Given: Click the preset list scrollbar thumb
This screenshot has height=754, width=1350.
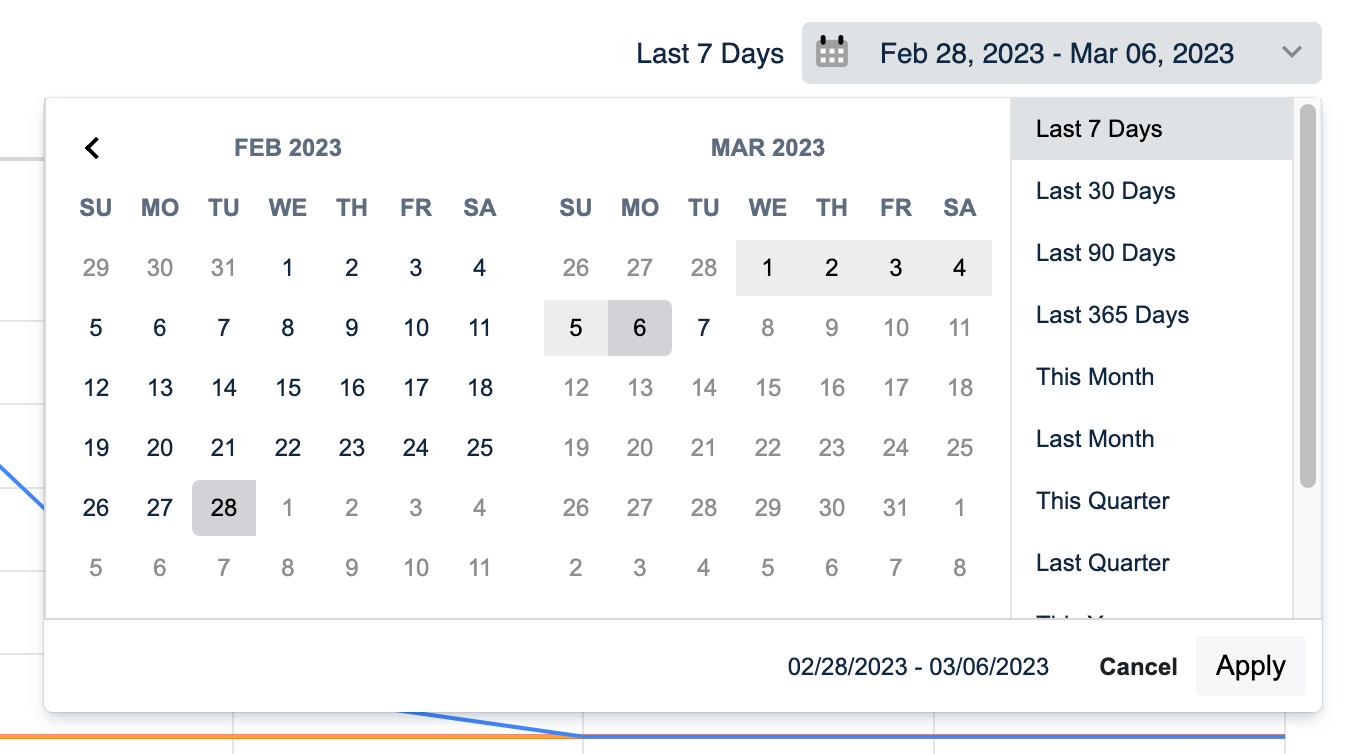Looking at the screenshot, I should tap(1307, 295).
